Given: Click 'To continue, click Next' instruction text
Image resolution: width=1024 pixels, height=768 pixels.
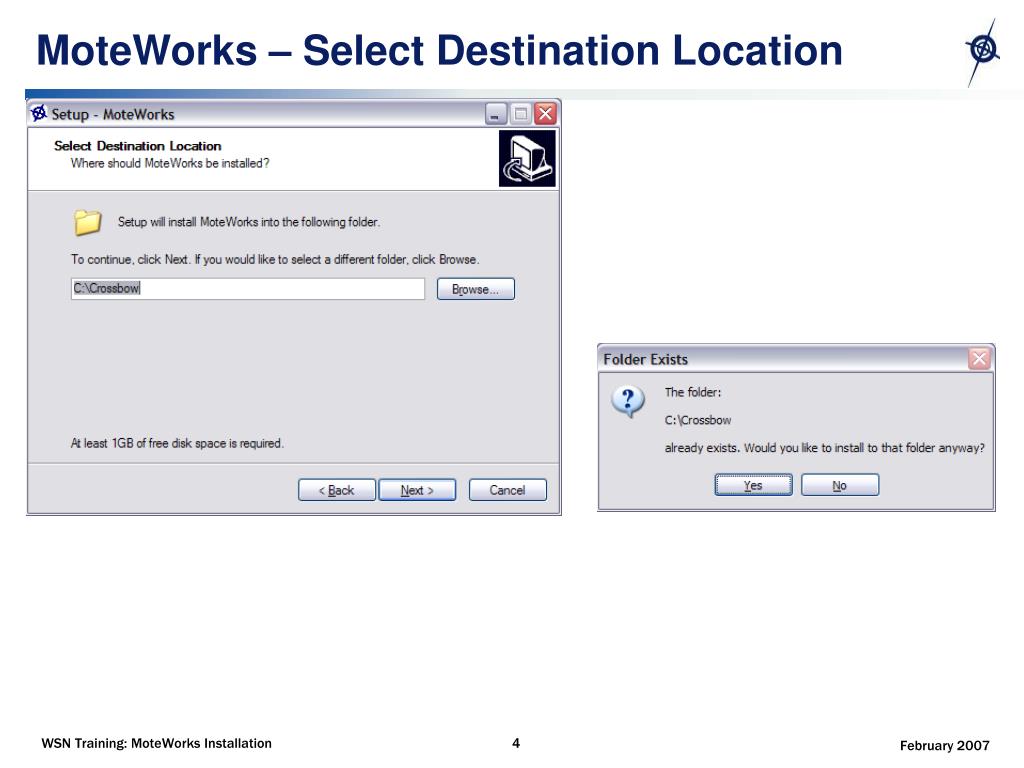Looking at the screenshot, I should [x=275, y=259].
